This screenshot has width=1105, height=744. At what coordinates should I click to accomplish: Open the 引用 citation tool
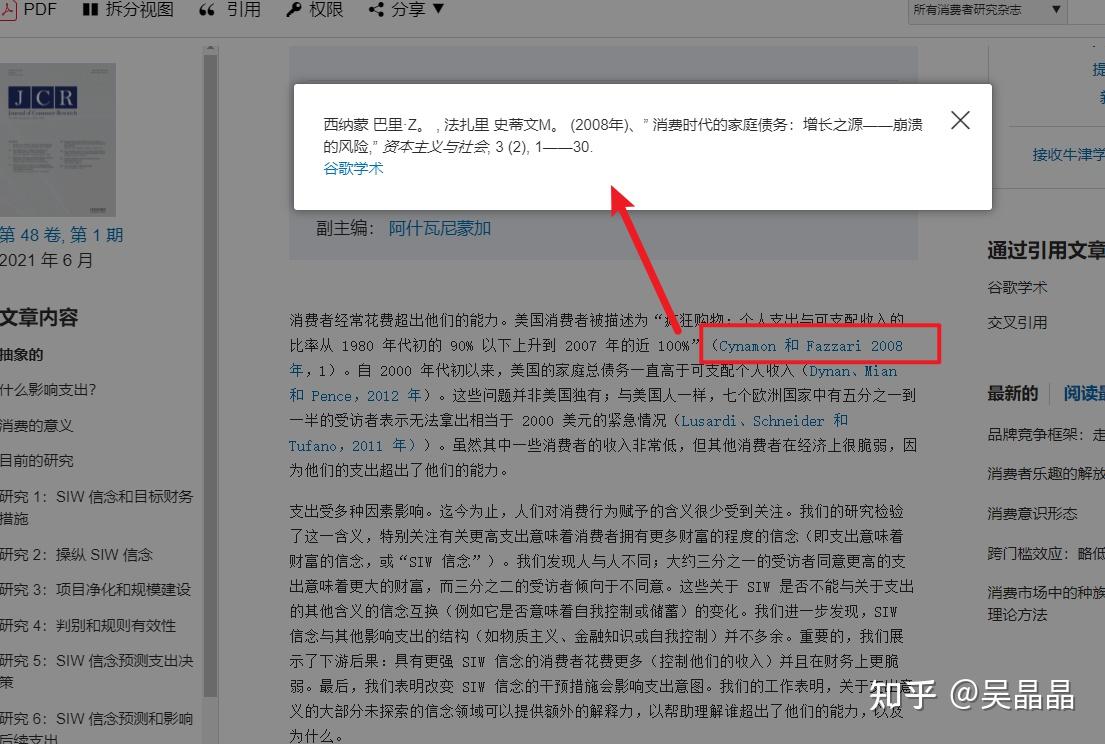(x=230, y=10)
